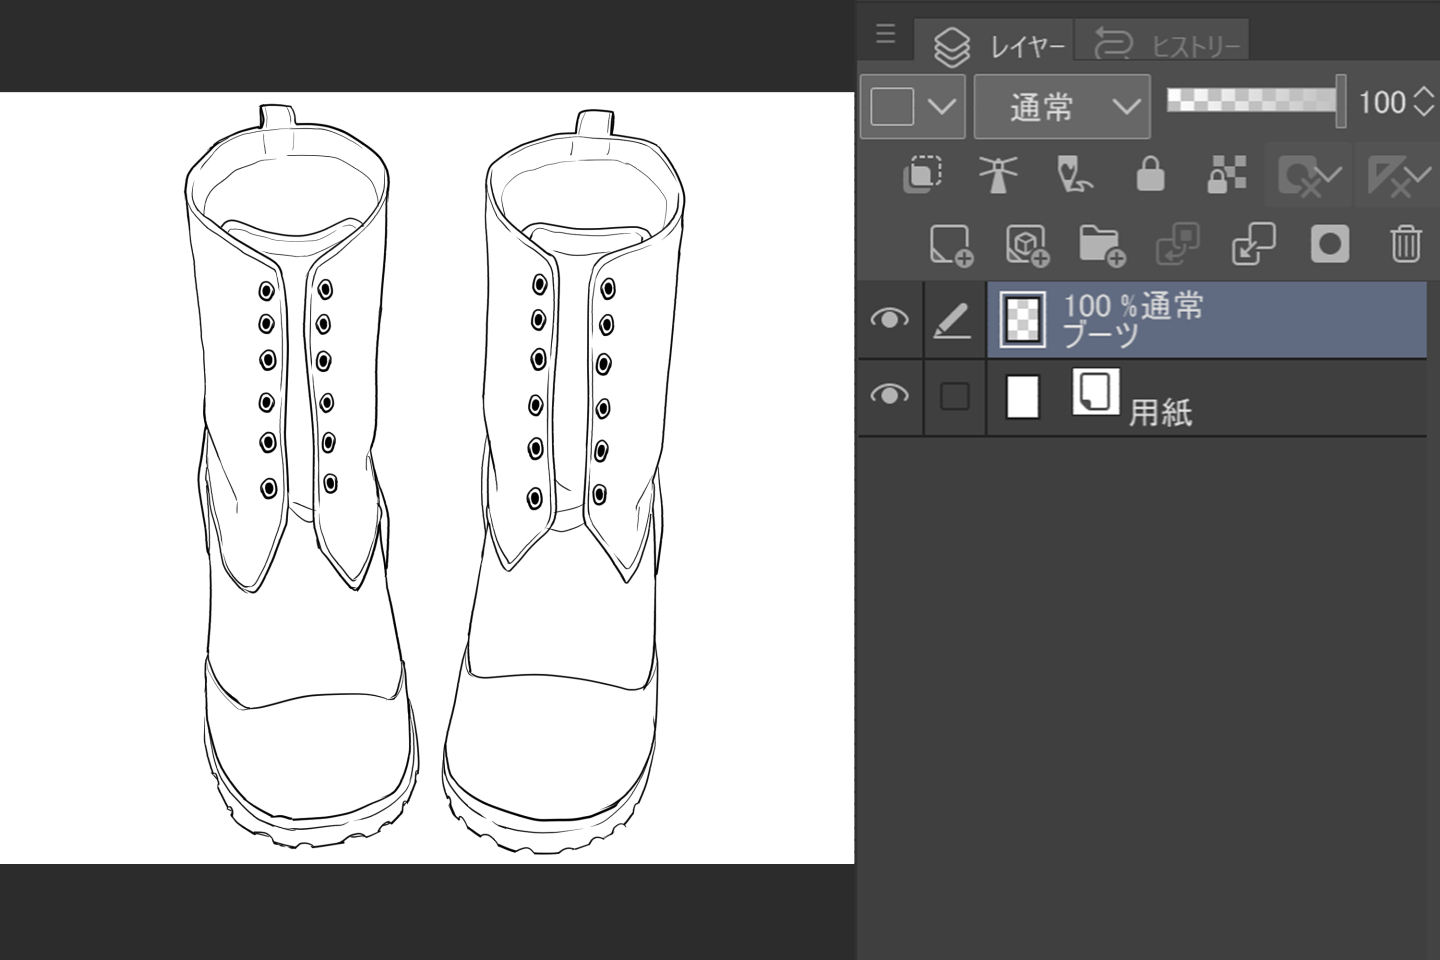Image resolution: width=1440 pixels, height=960 pixels.
Task: Tick the empty checkbox on the 用紙 layer
Action: click(955, 397)
